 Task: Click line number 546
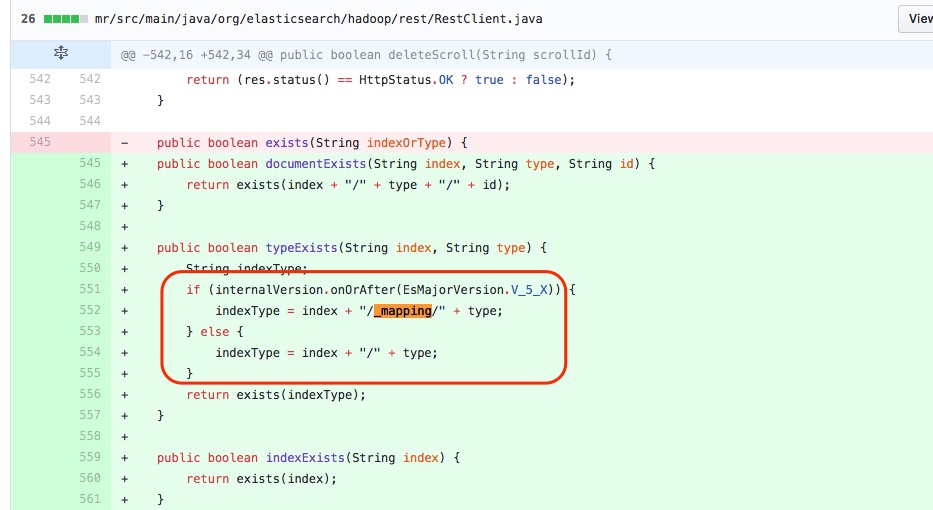[90, 184]
